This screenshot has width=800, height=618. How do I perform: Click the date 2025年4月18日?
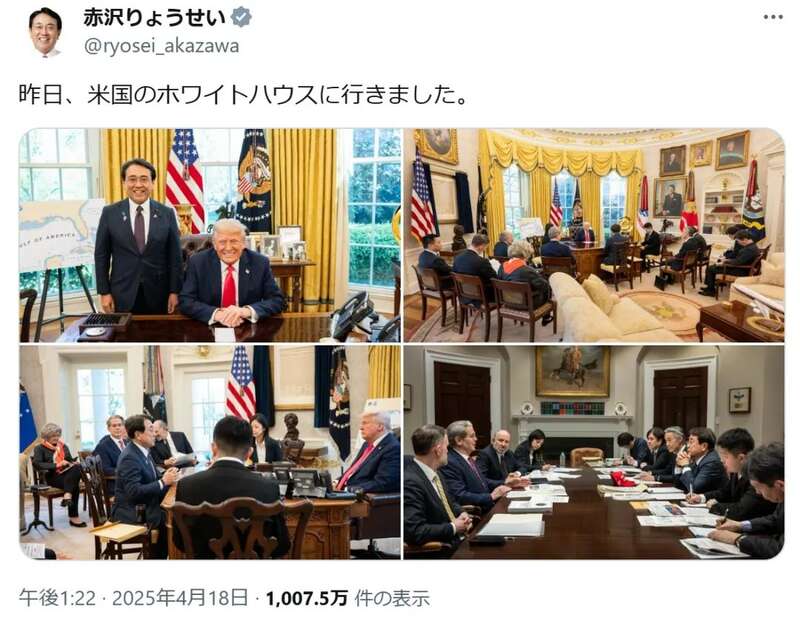(x=180, y=598)
